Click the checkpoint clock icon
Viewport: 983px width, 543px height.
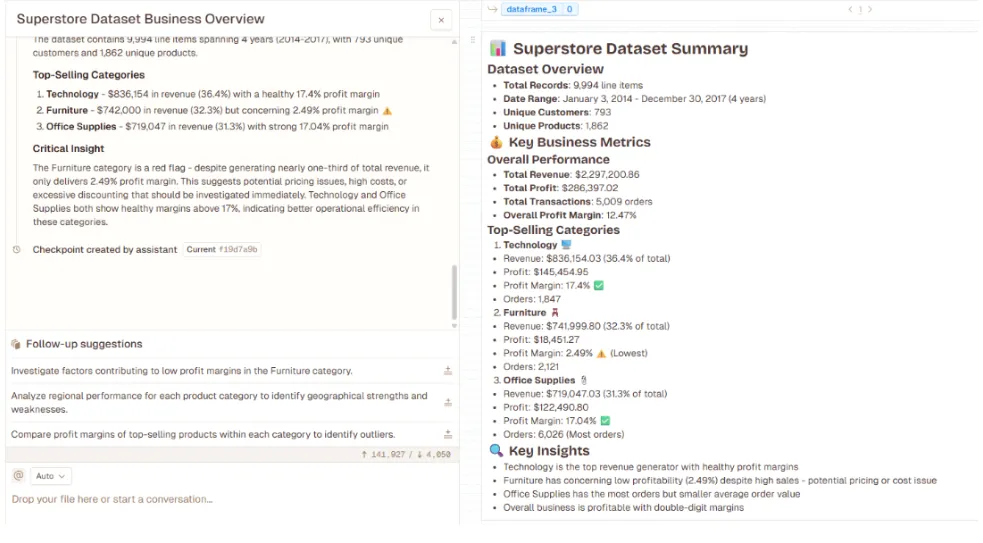pyautogui.click(x=17, y=250)
